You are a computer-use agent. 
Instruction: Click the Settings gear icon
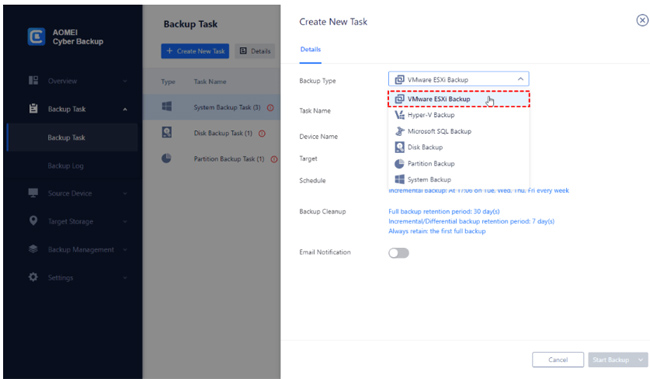point(33,277)
